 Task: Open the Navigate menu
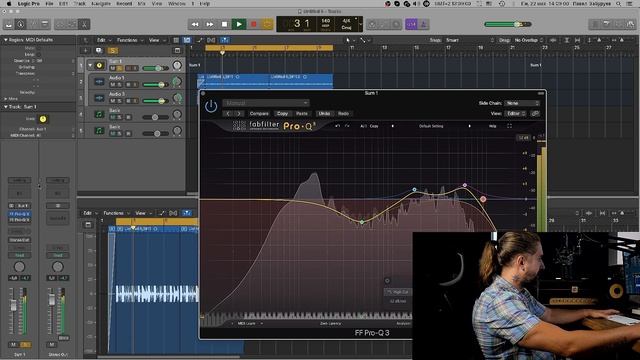100,4
